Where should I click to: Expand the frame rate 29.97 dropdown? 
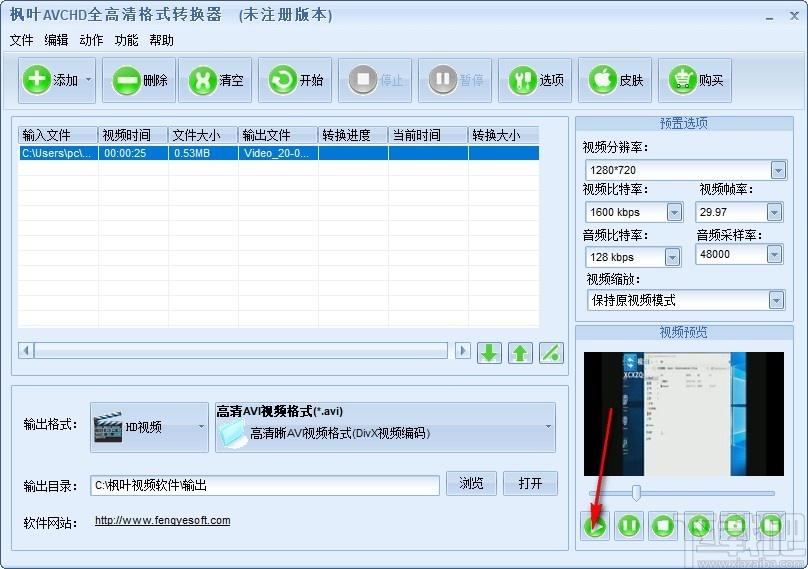(x=774, y=212)
